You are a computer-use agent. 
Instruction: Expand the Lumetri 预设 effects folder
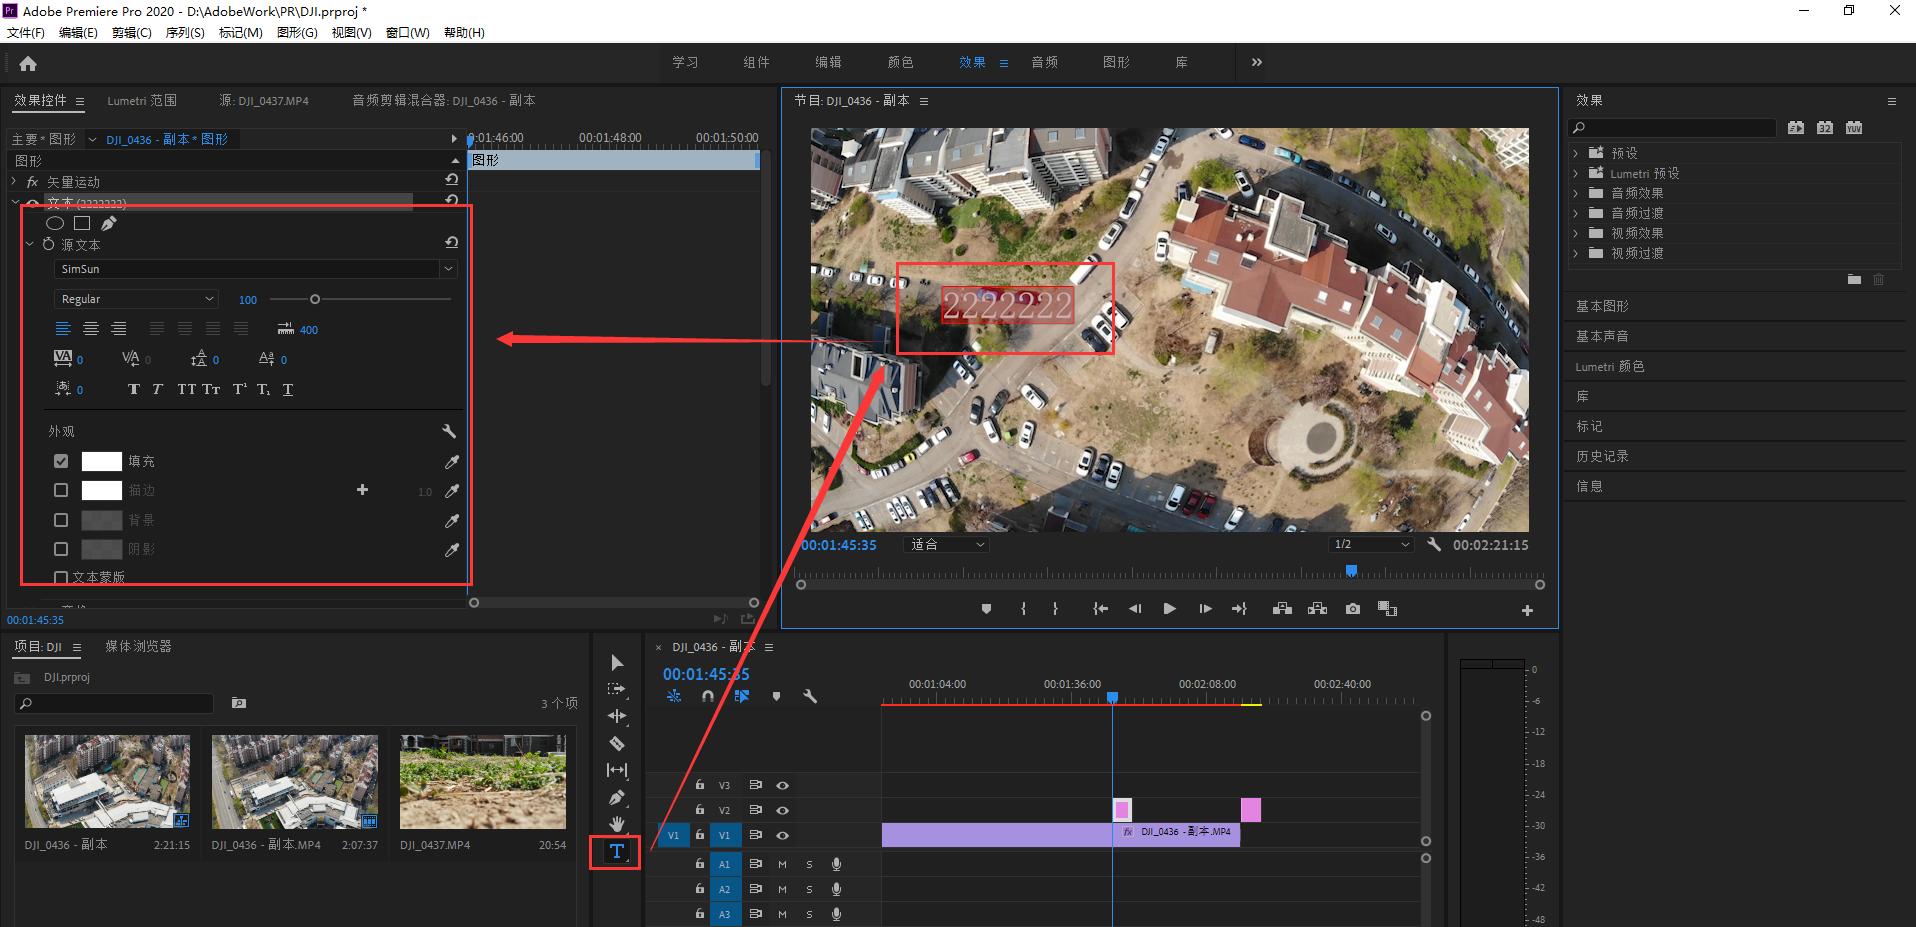coord(1576,173)
